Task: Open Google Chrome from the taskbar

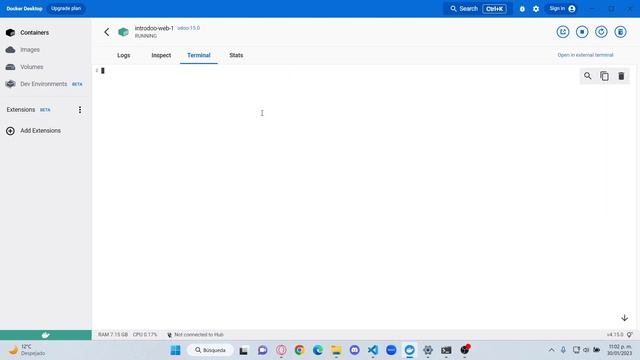Action: pyautogui.click(x=300, y=350)
